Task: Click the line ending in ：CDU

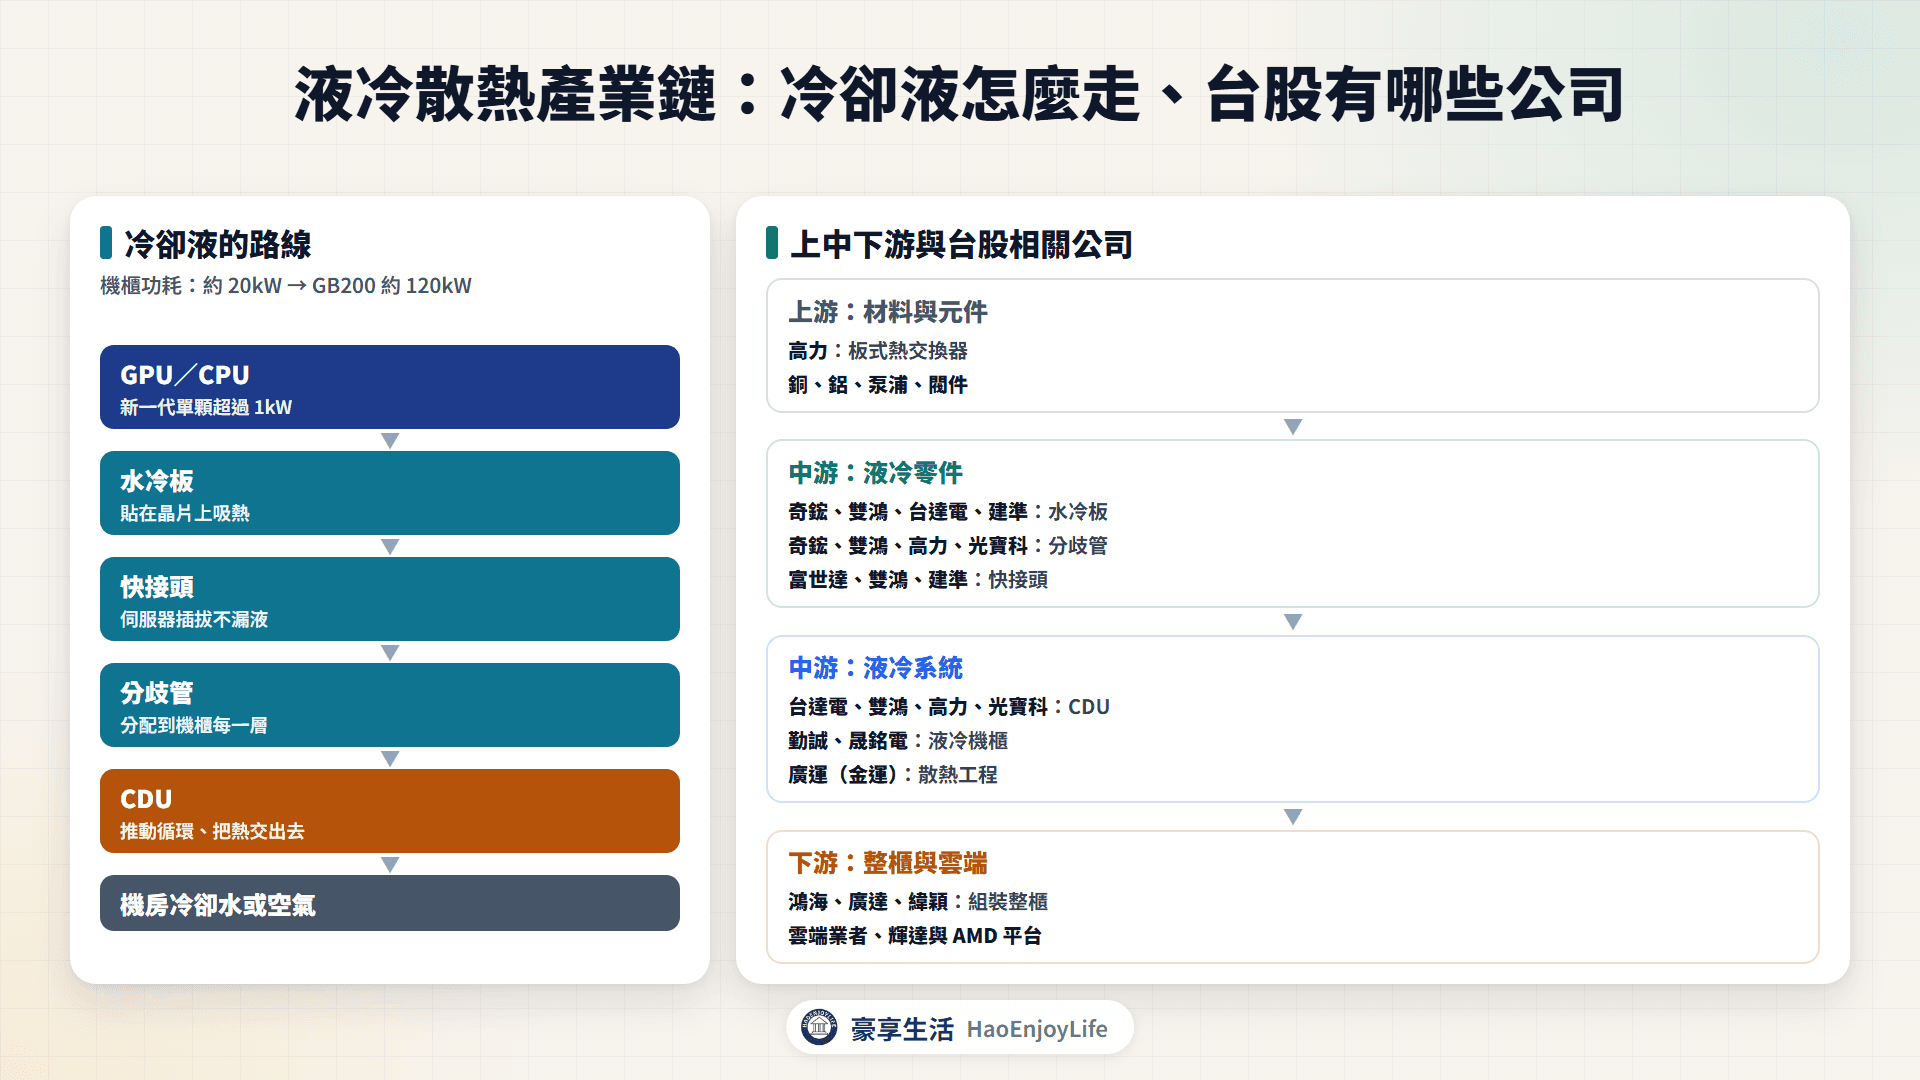Action: point(949,707)
